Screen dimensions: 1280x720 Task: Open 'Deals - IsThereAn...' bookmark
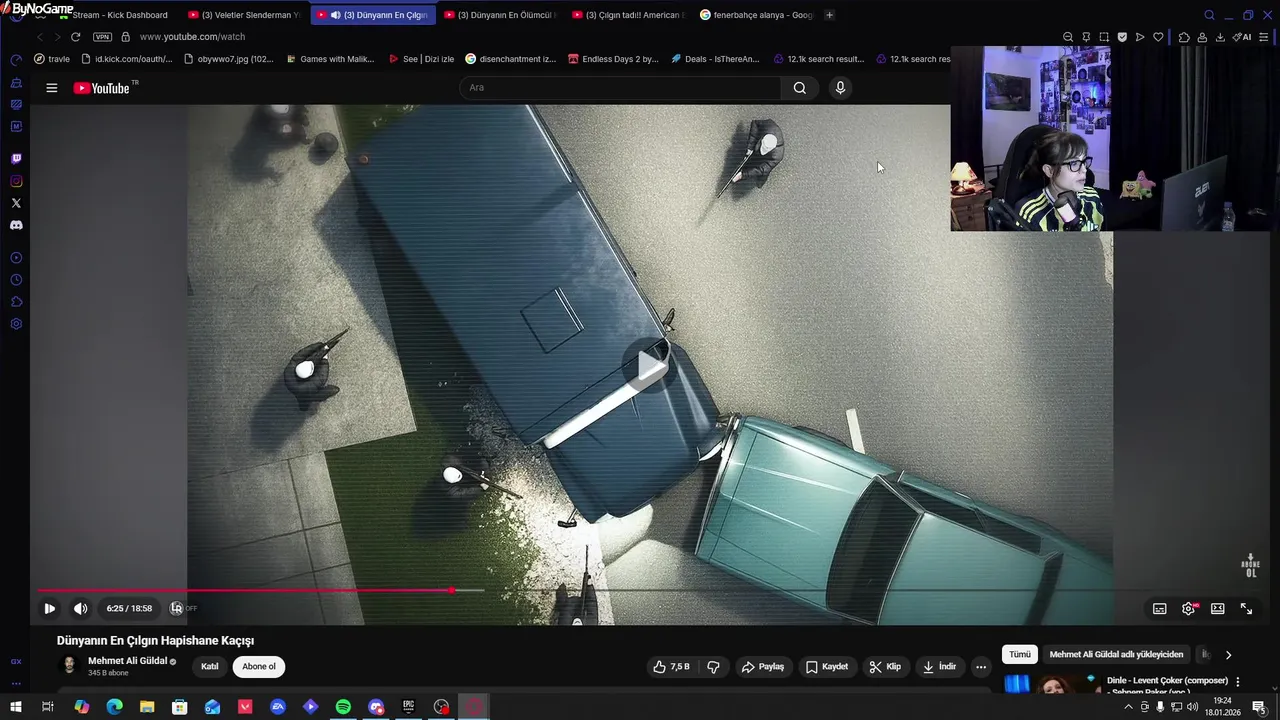(715, 59)
